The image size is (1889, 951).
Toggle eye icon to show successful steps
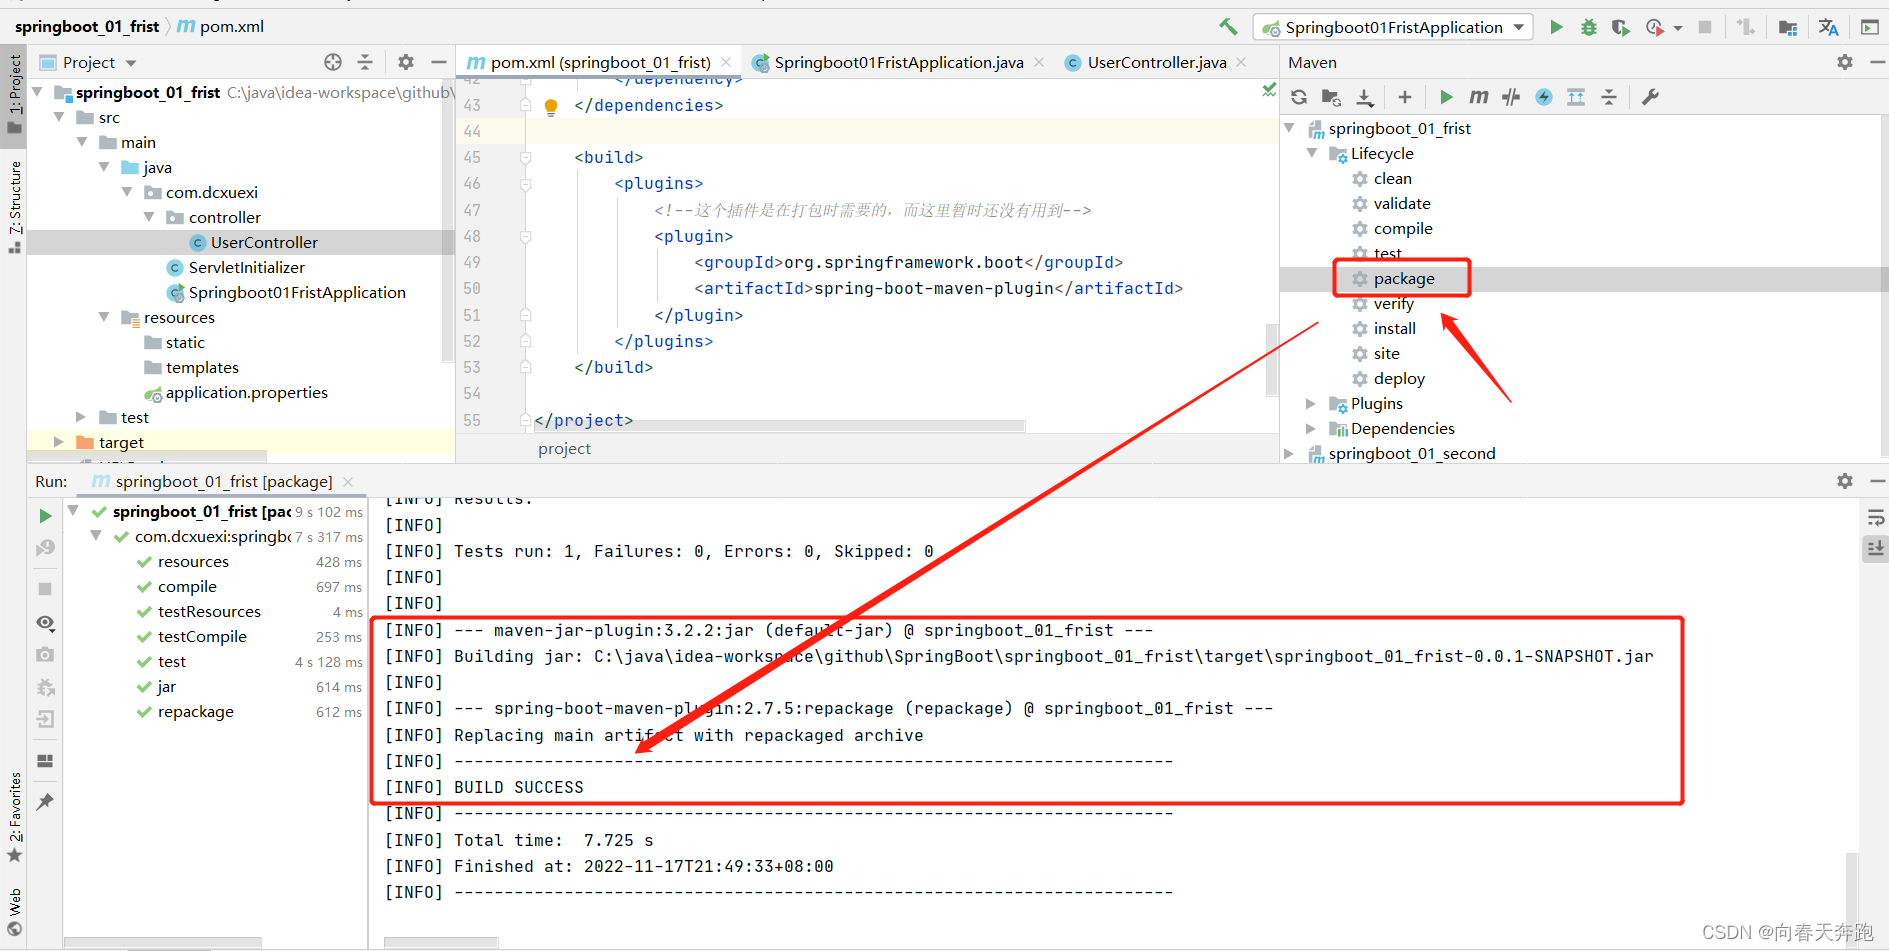[x=45, y=623]
